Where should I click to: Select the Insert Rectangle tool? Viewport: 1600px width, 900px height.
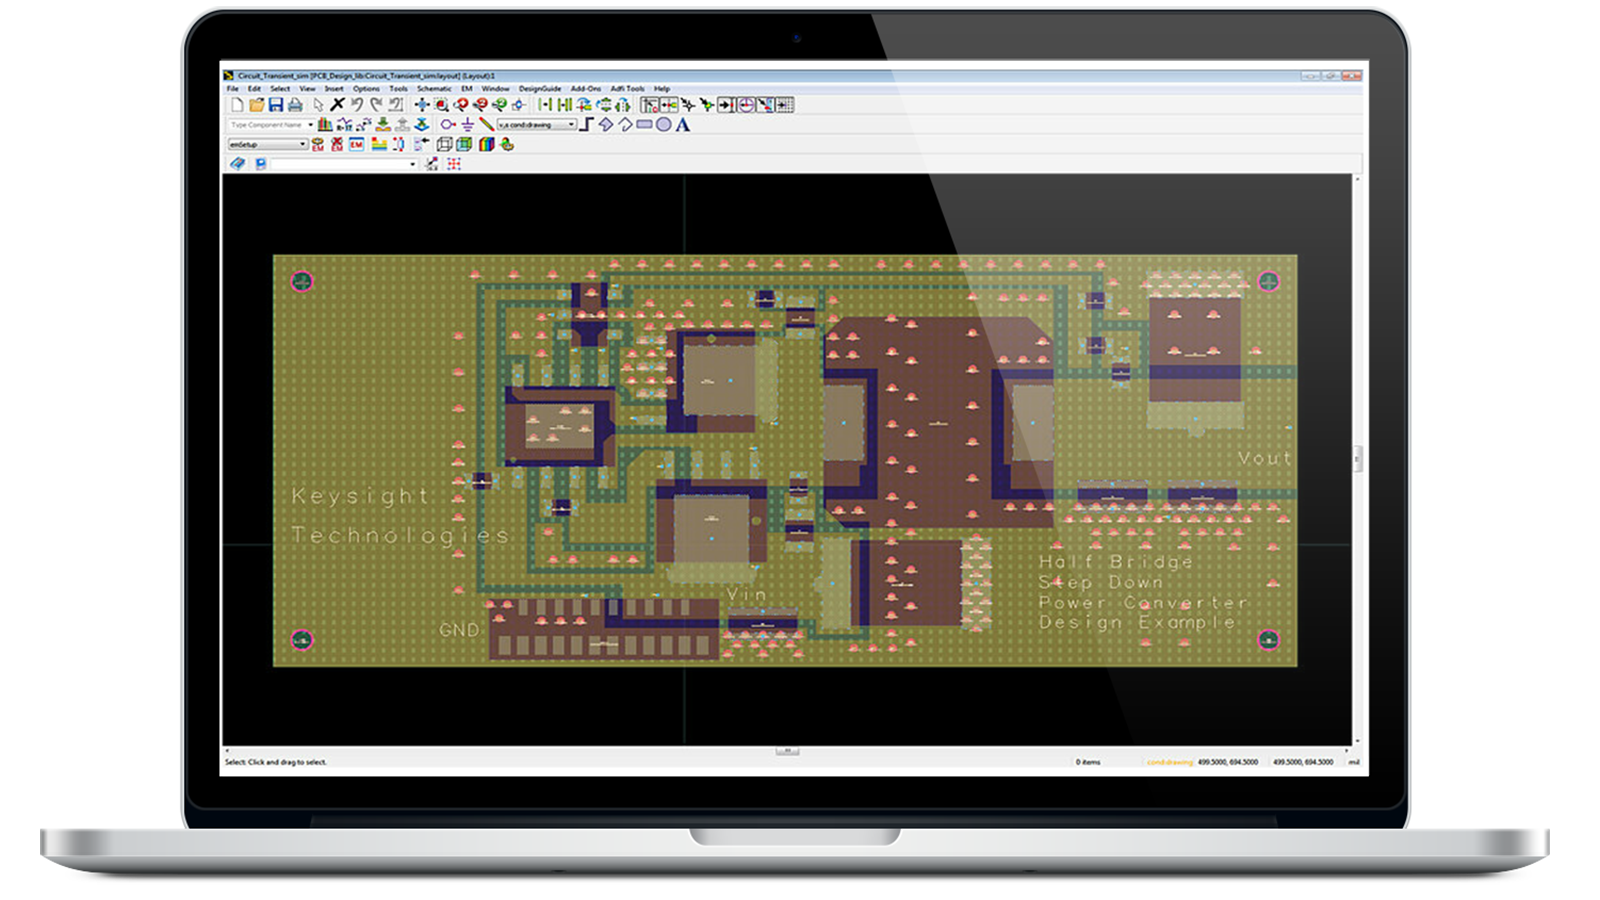644,125
